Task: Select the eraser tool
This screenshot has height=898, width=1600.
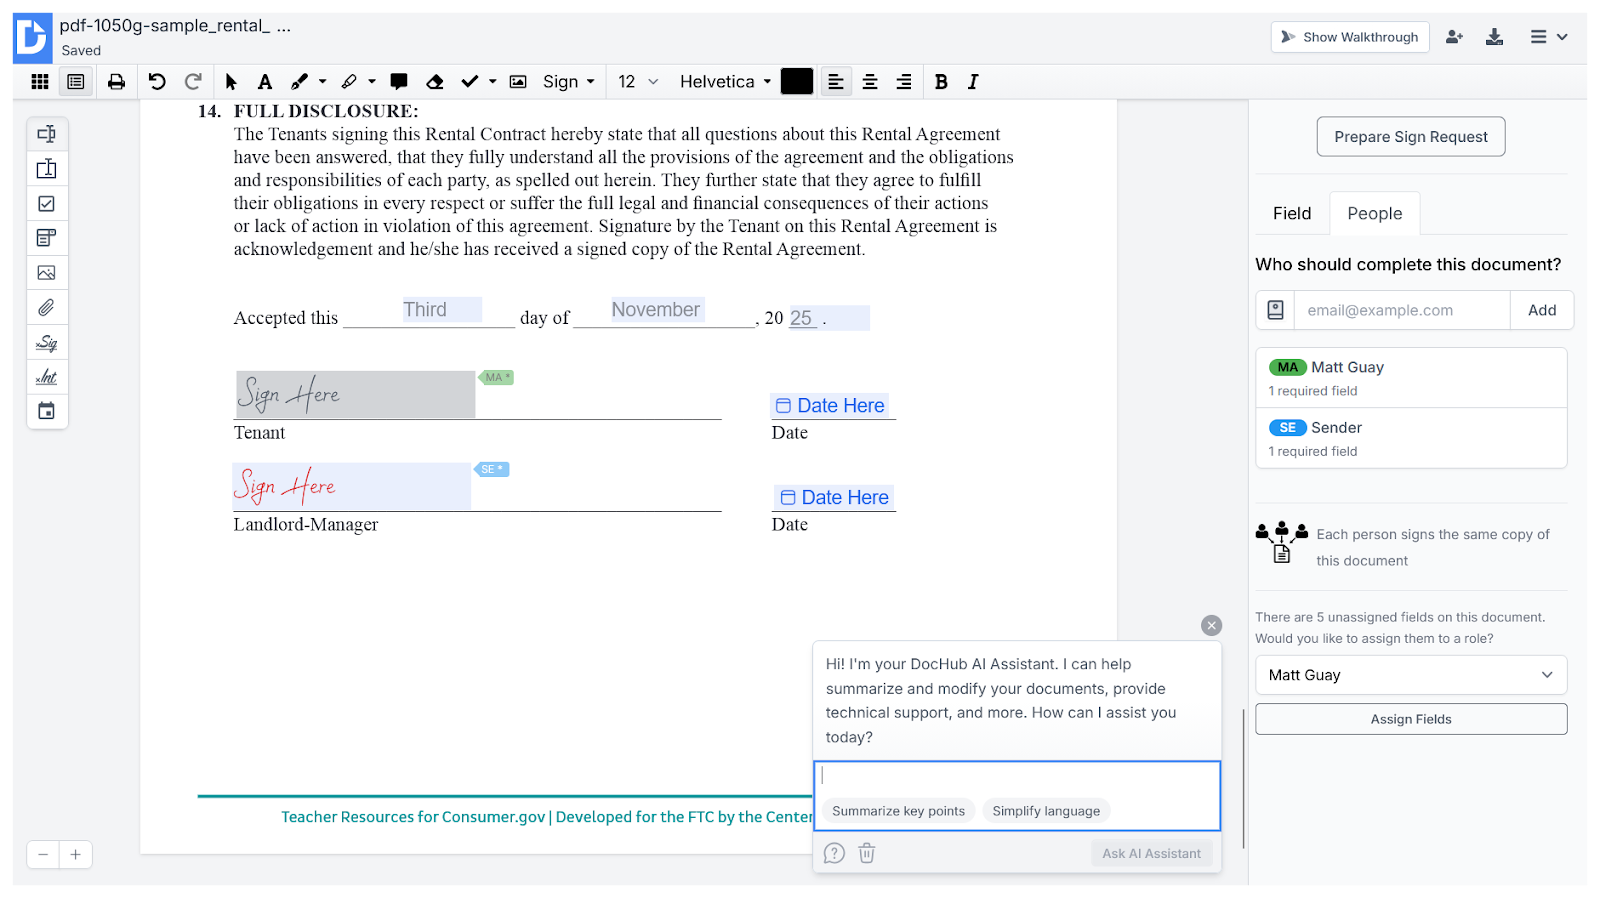Action: tap(434, 82)
